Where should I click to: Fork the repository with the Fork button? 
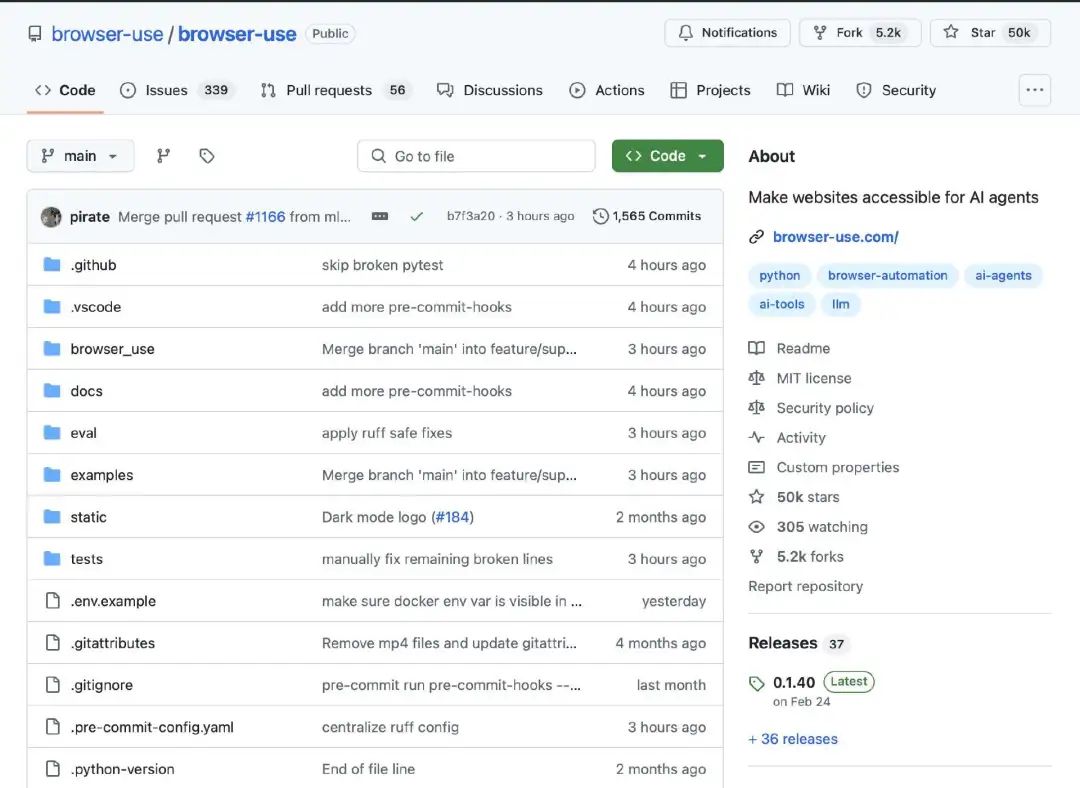tap(856, 33)
